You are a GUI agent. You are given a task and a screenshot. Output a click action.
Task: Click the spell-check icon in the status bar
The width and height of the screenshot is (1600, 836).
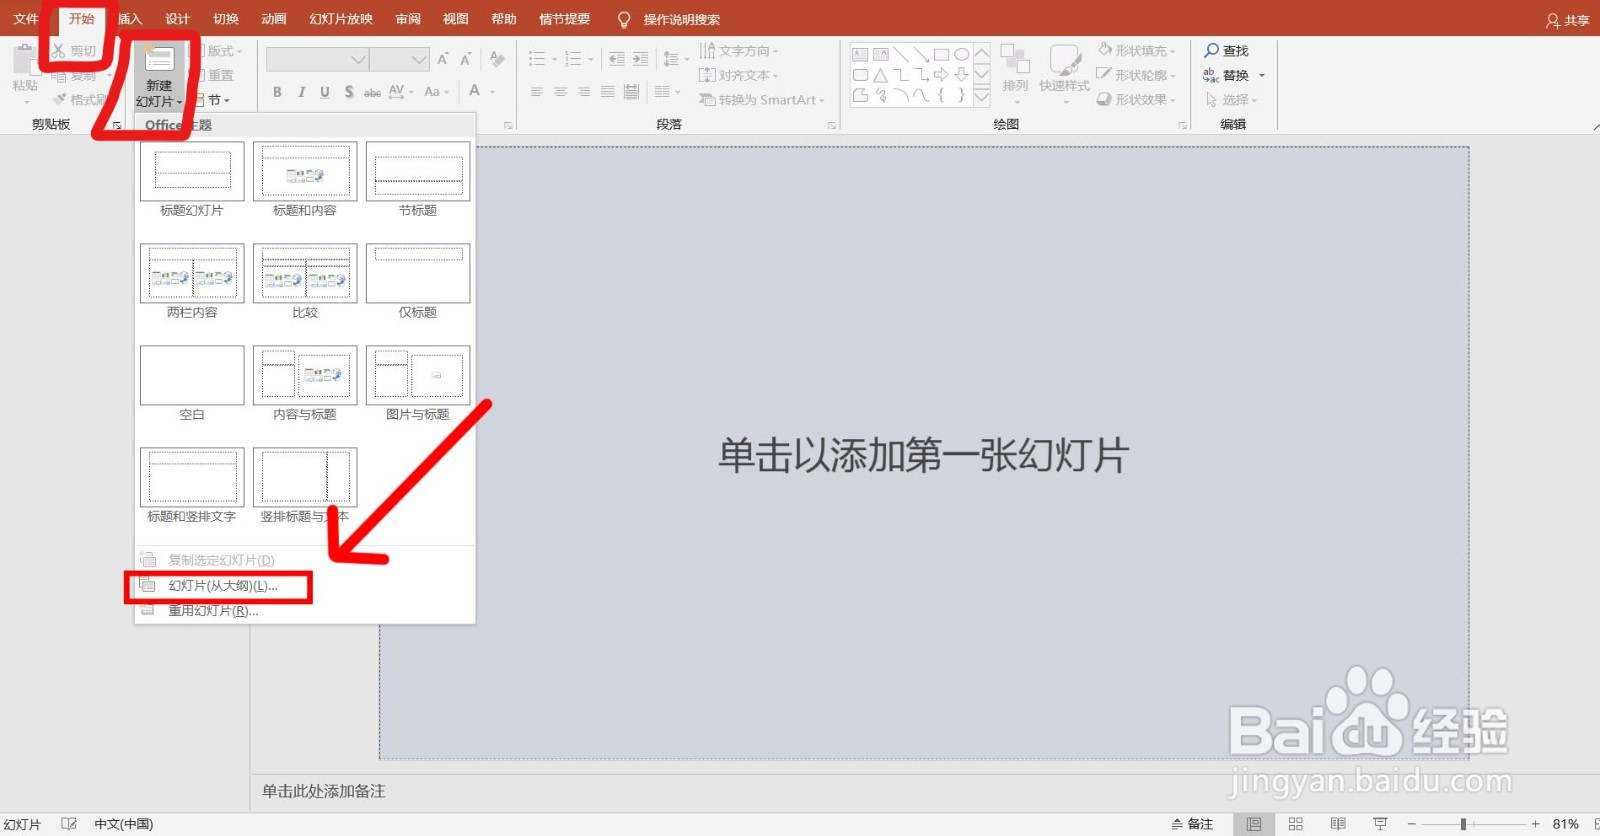pyautogui.click(x=68, y=824)
